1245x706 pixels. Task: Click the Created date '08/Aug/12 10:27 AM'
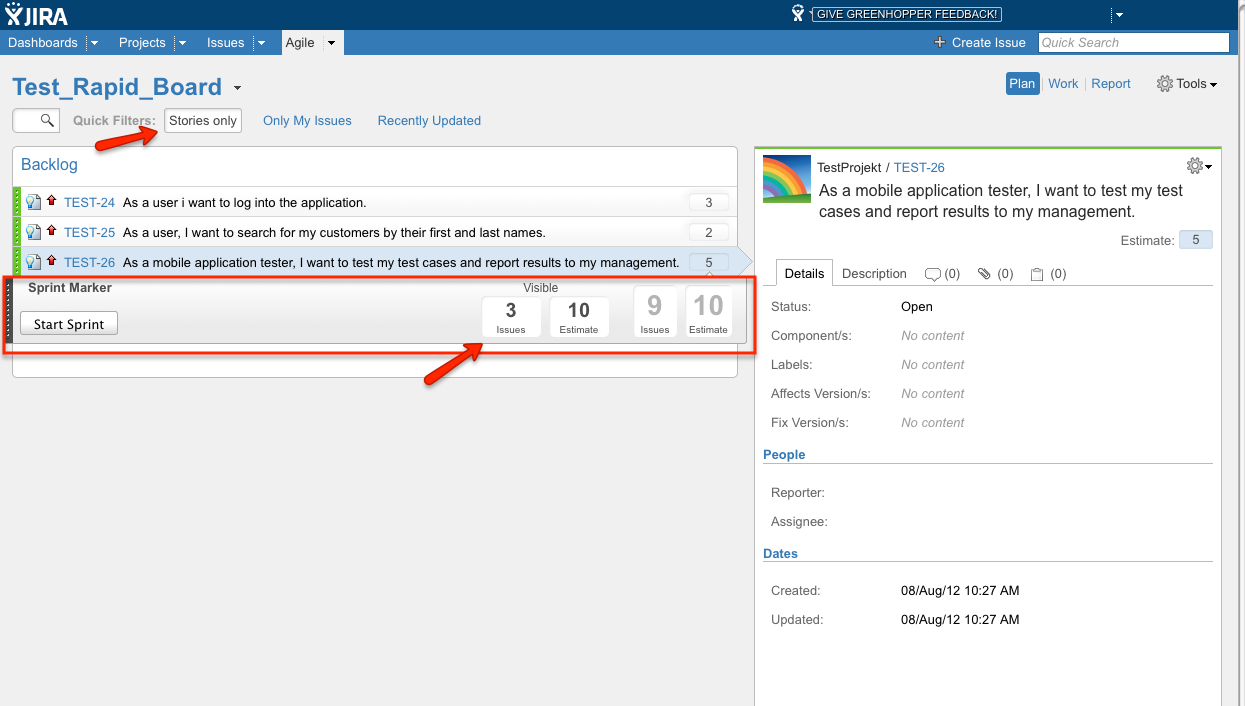pyautogui.click(x=960, y=591)
